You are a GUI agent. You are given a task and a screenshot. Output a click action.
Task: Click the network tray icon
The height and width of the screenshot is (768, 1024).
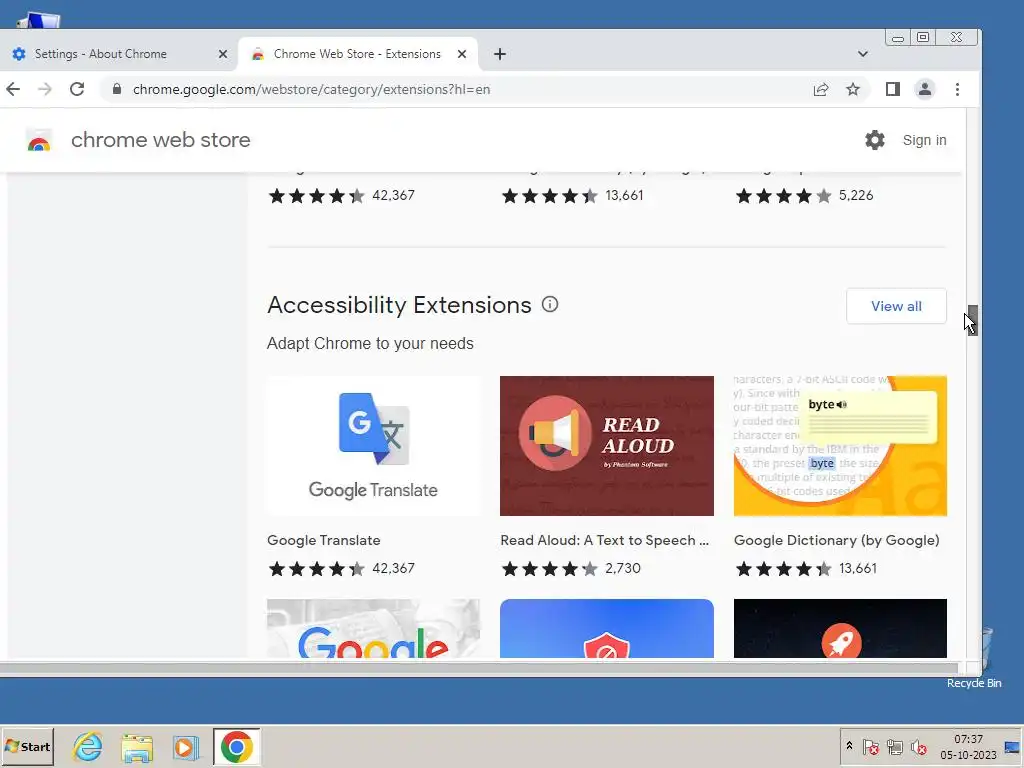[x=895, y=747]
